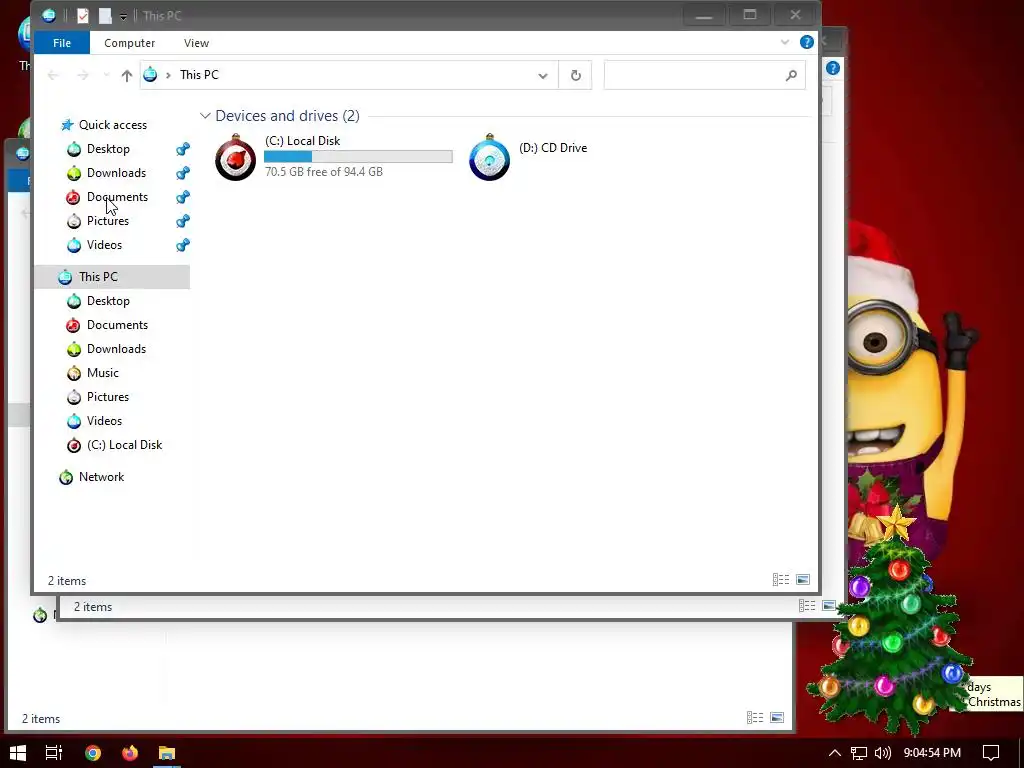Collapse the Devices and drives group
The width and height of the screenshot is (1024, 768).
[205, 116]
